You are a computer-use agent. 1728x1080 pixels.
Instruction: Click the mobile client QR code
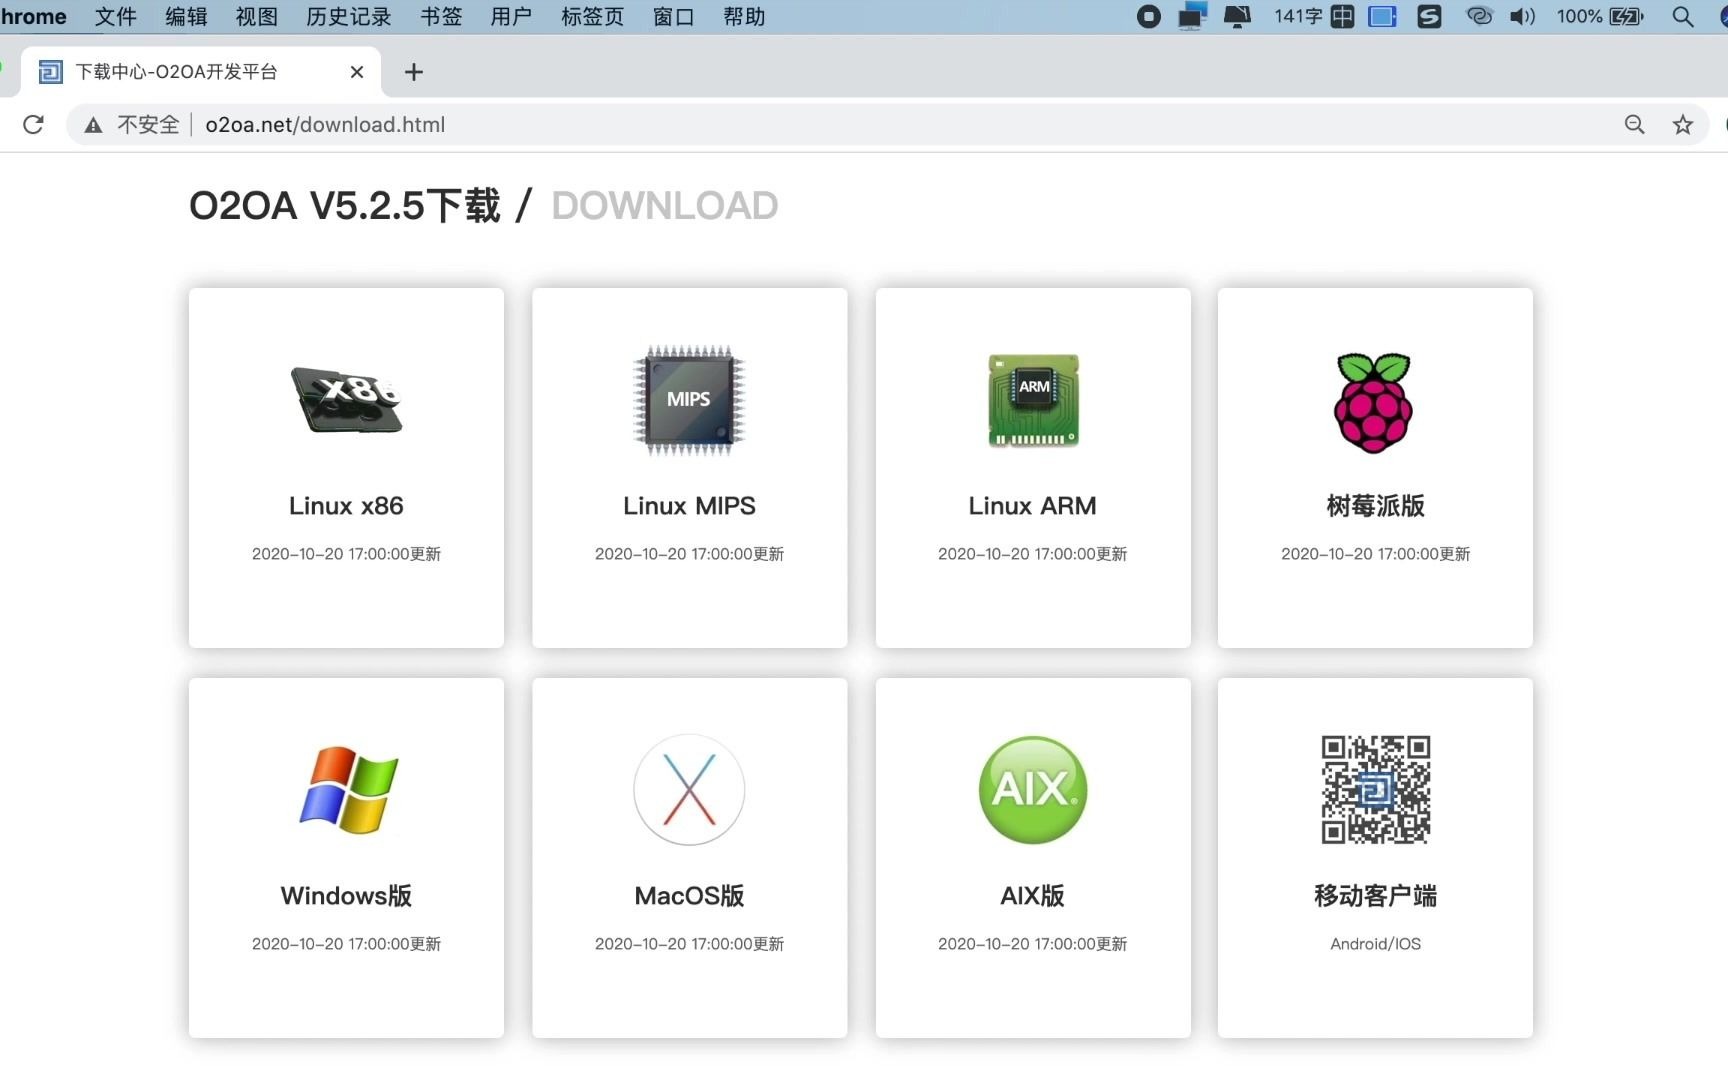click(1375, 789)
